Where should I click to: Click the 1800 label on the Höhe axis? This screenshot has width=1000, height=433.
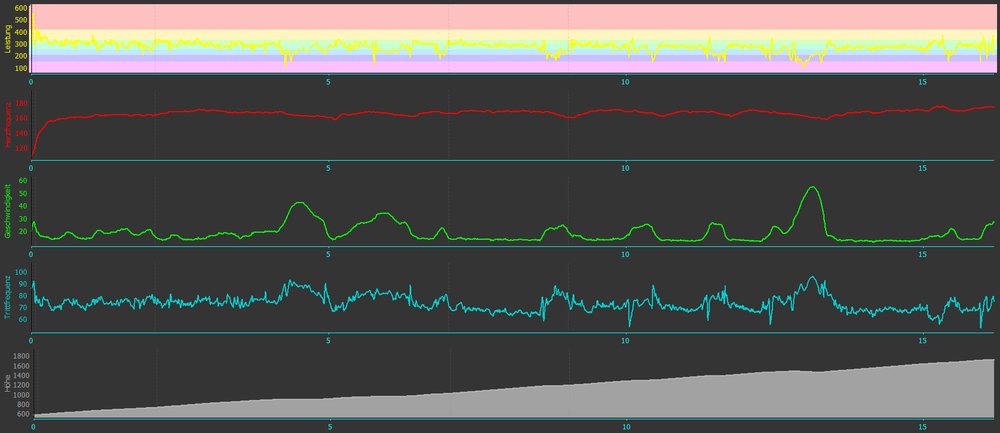(19, 355)
